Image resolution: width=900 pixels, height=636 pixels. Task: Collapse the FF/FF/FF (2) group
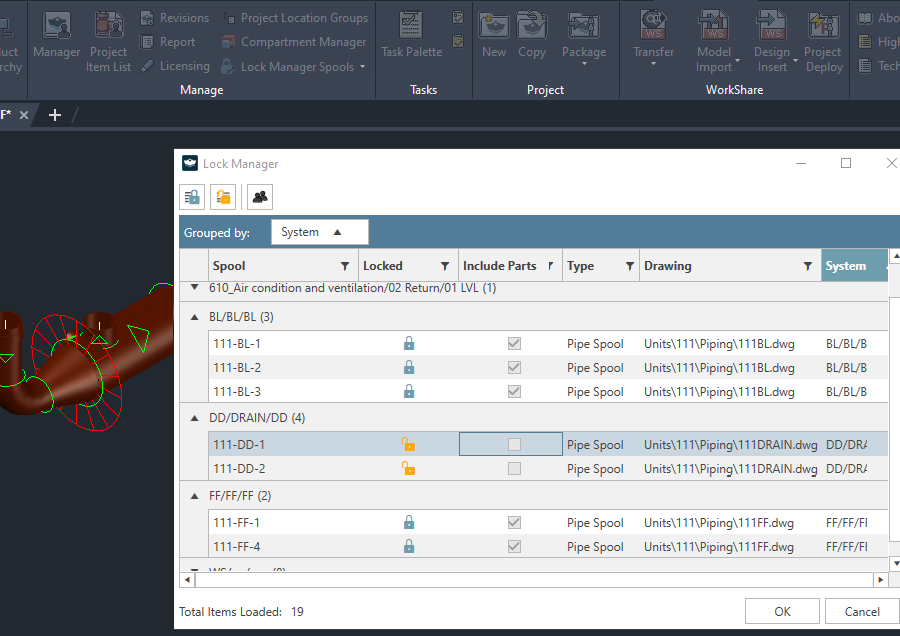195,496
